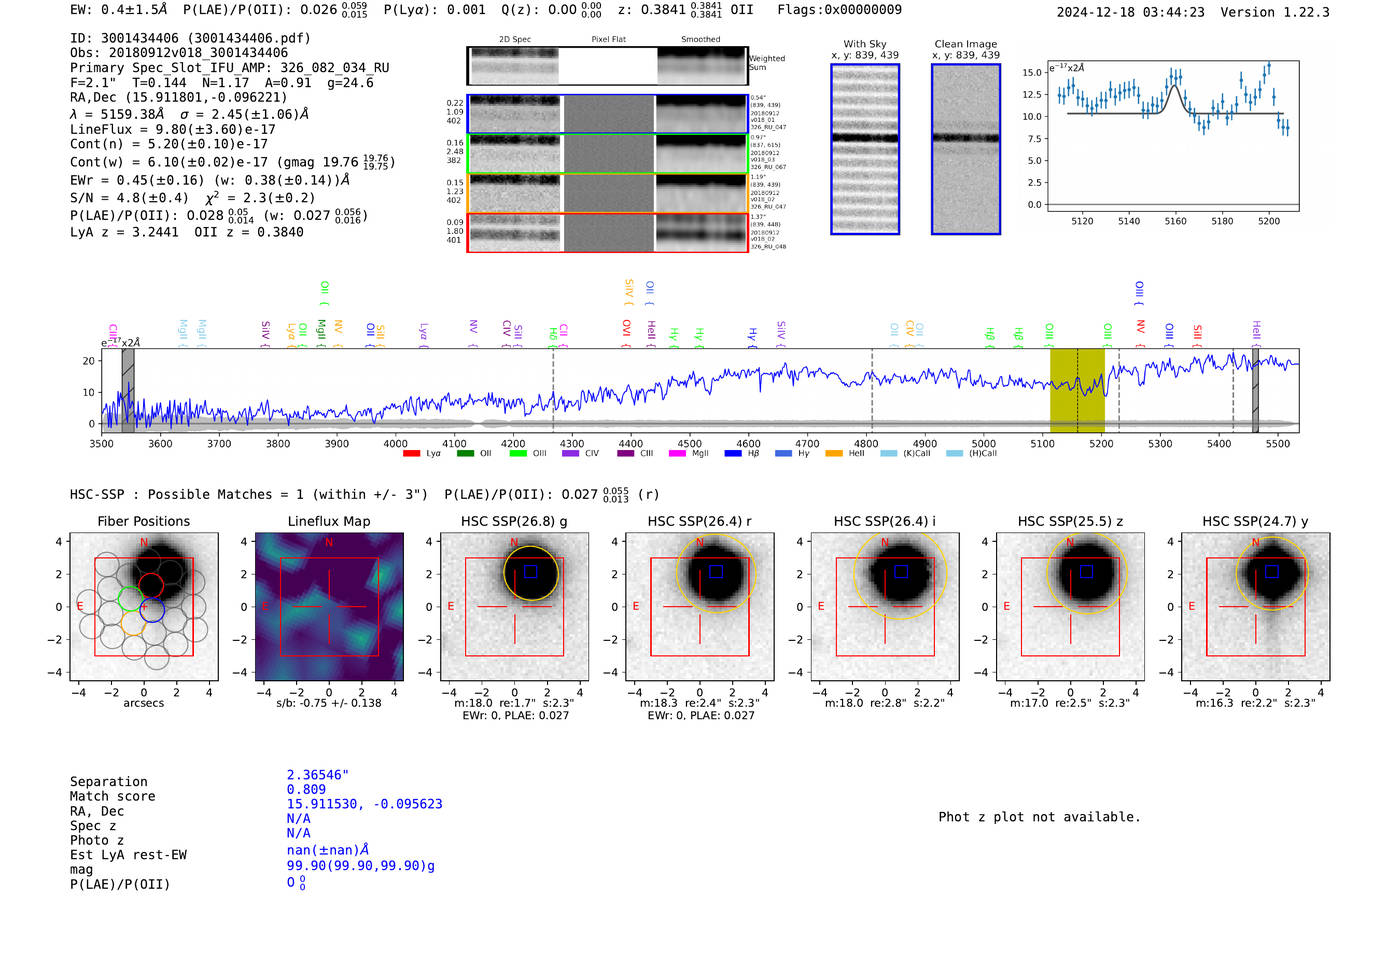Screen dimensions: 1400x953
Task: Open the HSC SSP(26.4) r image
Action: [700, 606]
